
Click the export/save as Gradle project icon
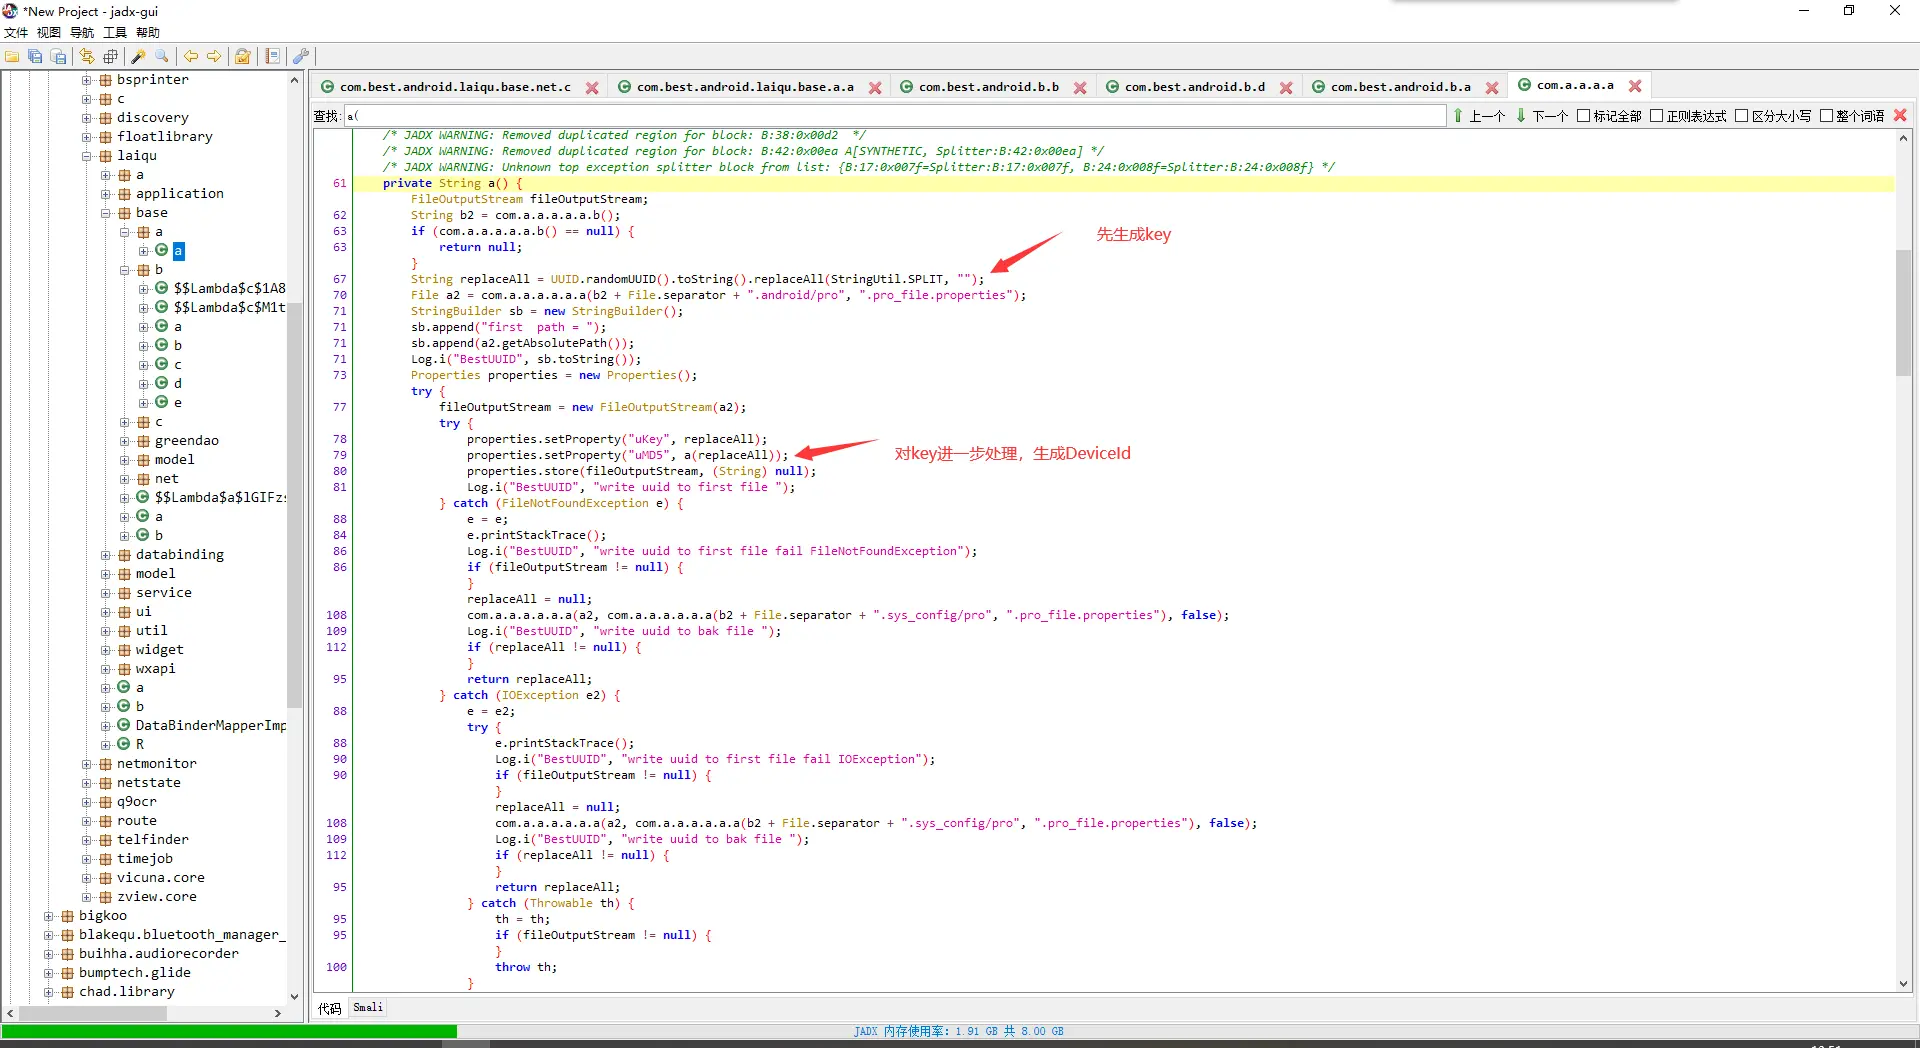[59, 57]
